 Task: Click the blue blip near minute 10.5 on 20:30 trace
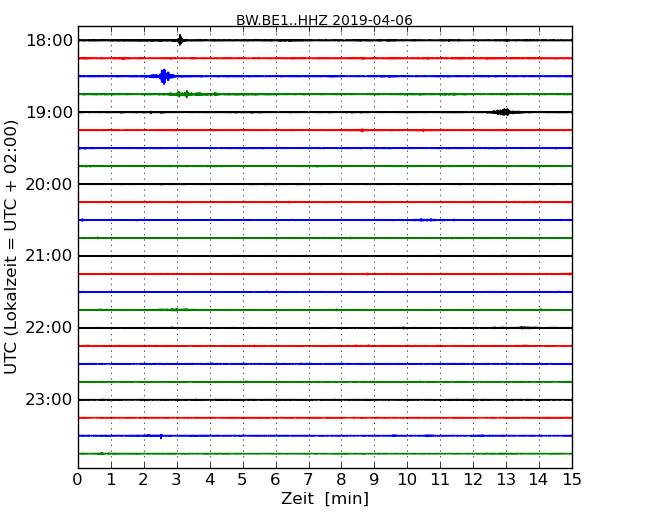click(x=426, y=220)
